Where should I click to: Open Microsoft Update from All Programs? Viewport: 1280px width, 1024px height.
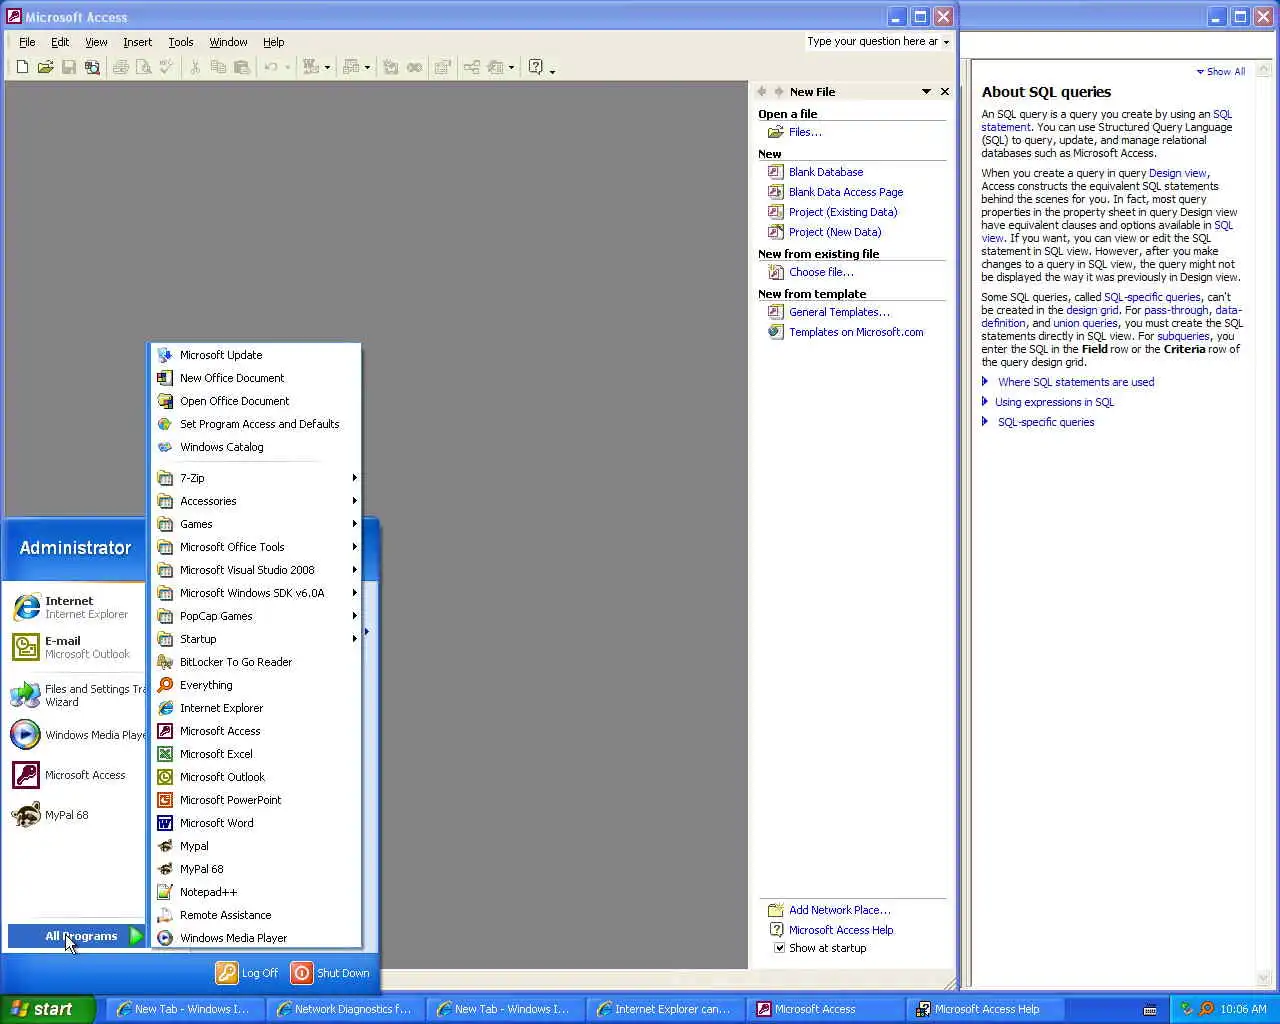click(x=256, y=355)
